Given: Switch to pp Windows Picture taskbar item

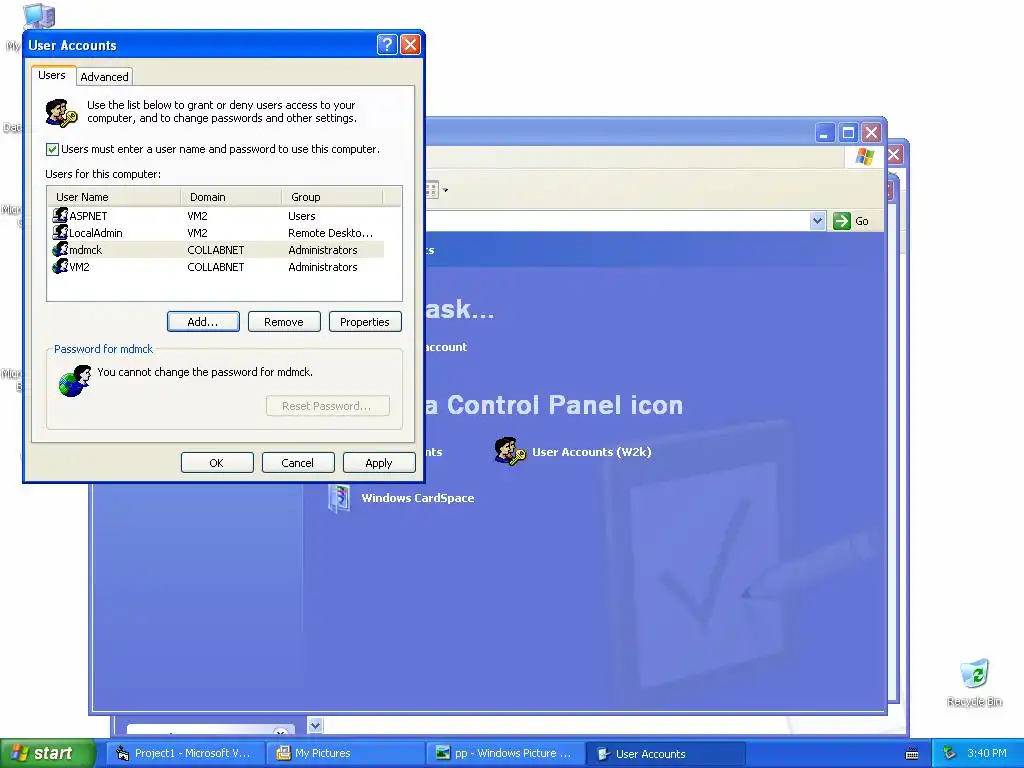Looking at the screenshot, I should [505, 754].
